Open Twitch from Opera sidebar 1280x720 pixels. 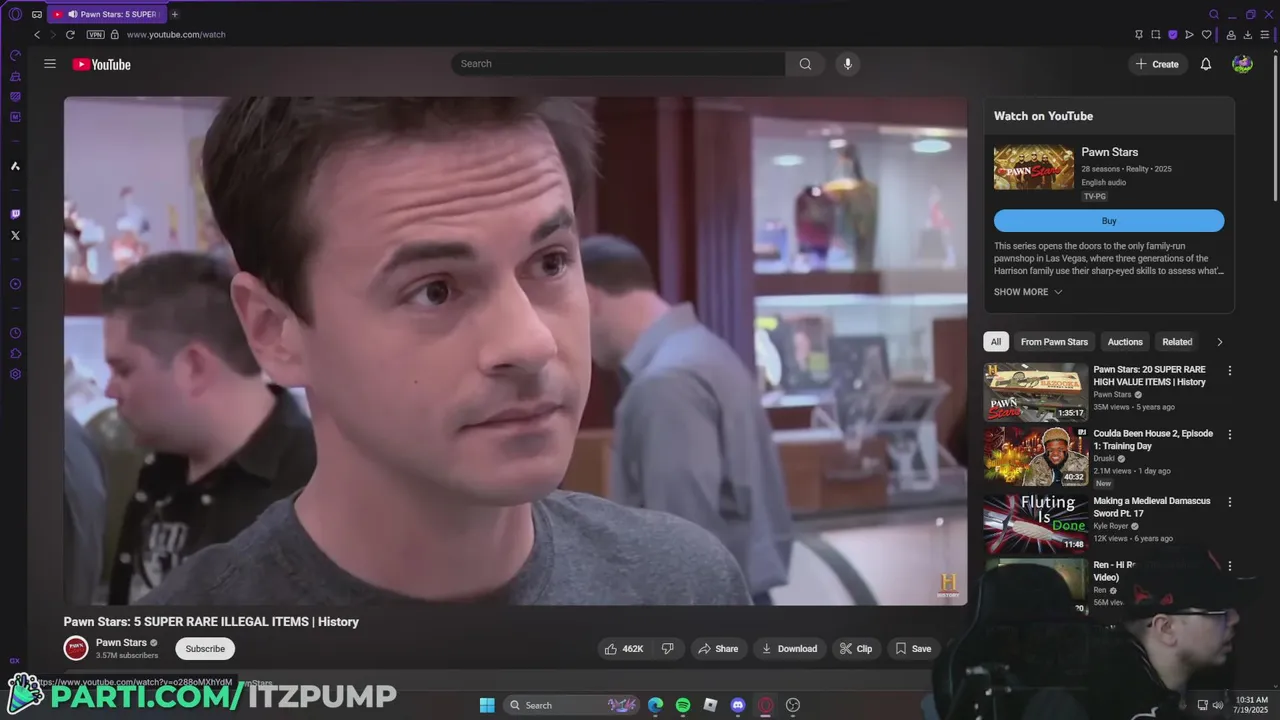coord(15,214)
